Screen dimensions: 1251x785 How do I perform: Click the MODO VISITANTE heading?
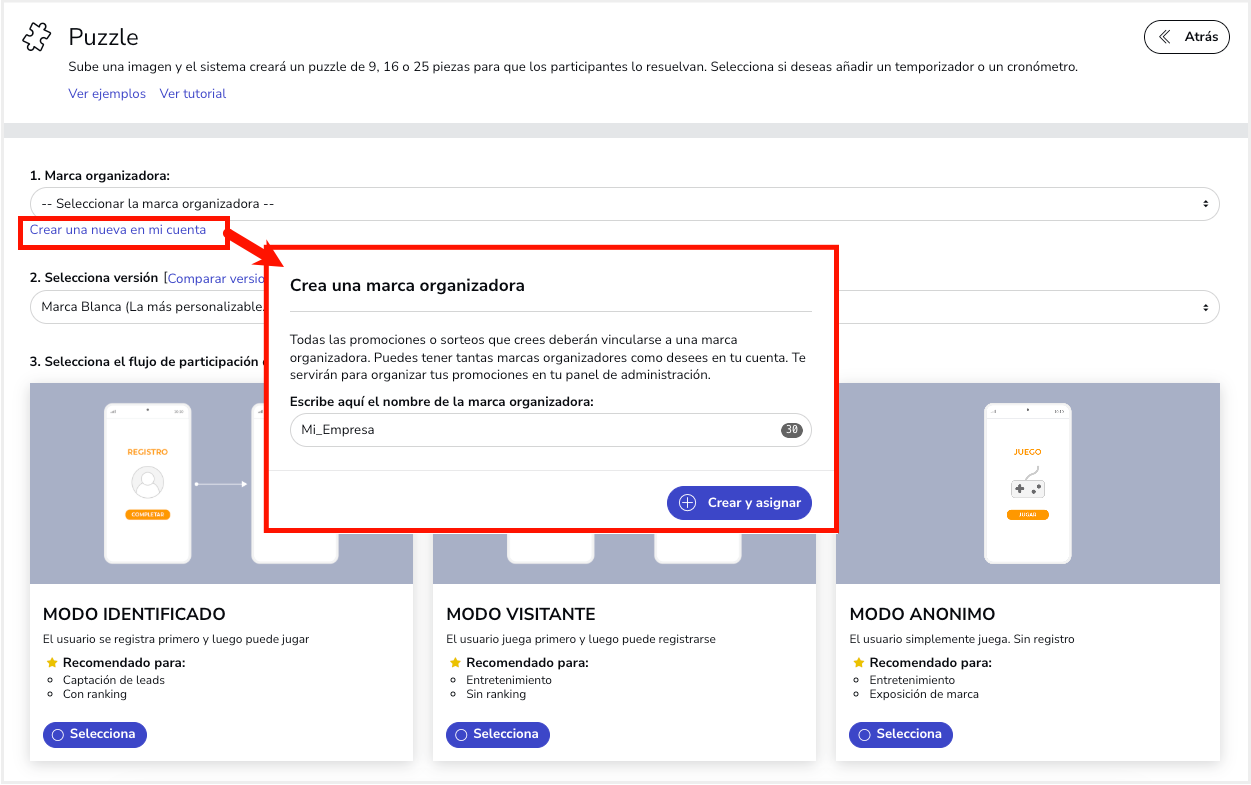(521, 614)
